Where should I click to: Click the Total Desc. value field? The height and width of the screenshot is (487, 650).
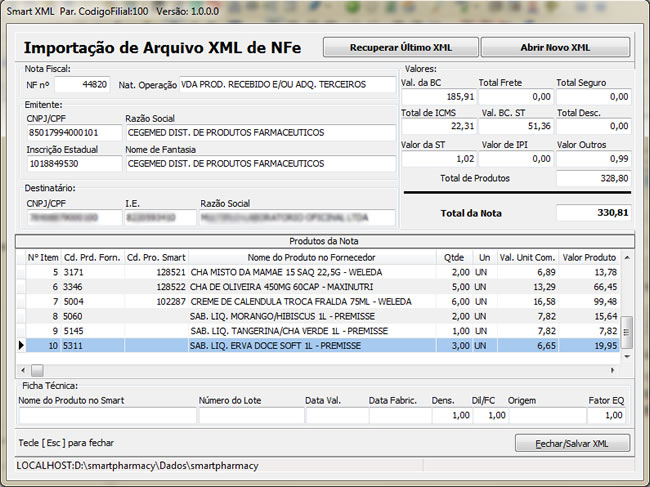[594, 126]
